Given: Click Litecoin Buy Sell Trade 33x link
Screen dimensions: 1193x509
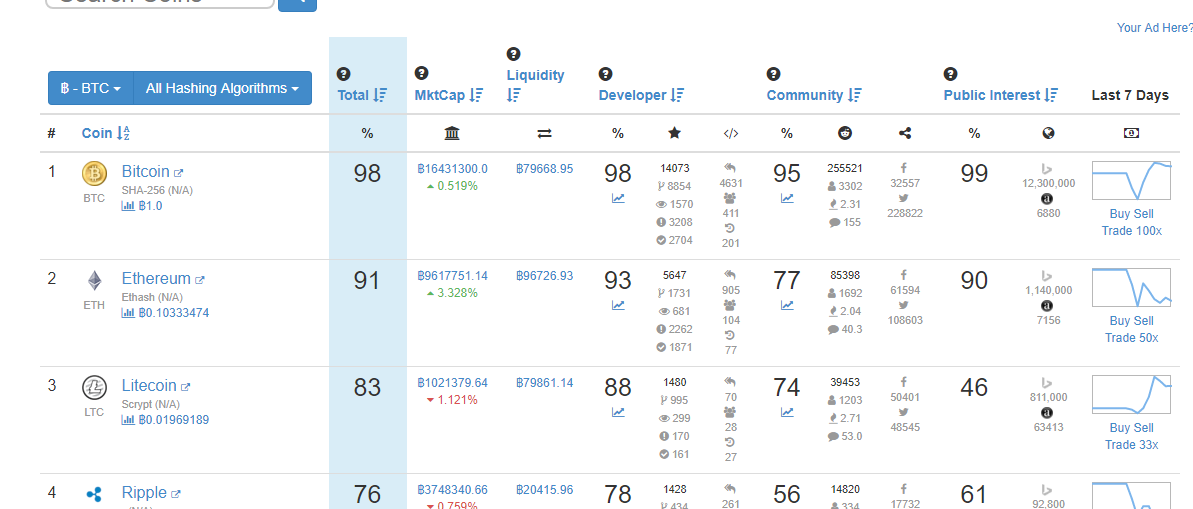Looking at the screenshot, I should pyautogui.click(x=1131, y=436).
